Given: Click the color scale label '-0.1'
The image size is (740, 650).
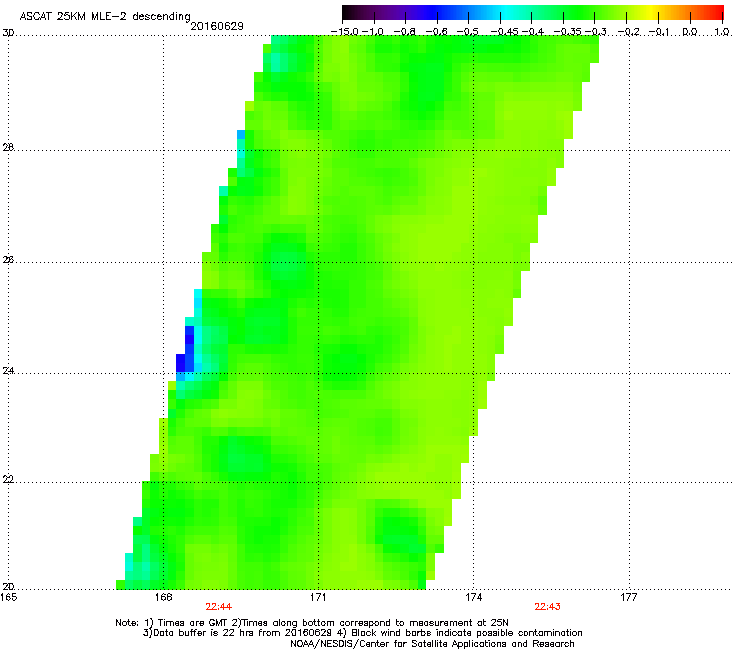Looking at the screenshot, I should (660, 32).
